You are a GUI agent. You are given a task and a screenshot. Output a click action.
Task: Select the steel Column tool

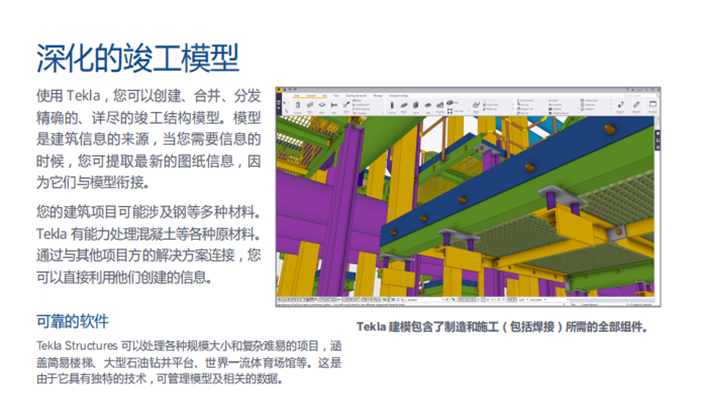(x=298, y=106)
